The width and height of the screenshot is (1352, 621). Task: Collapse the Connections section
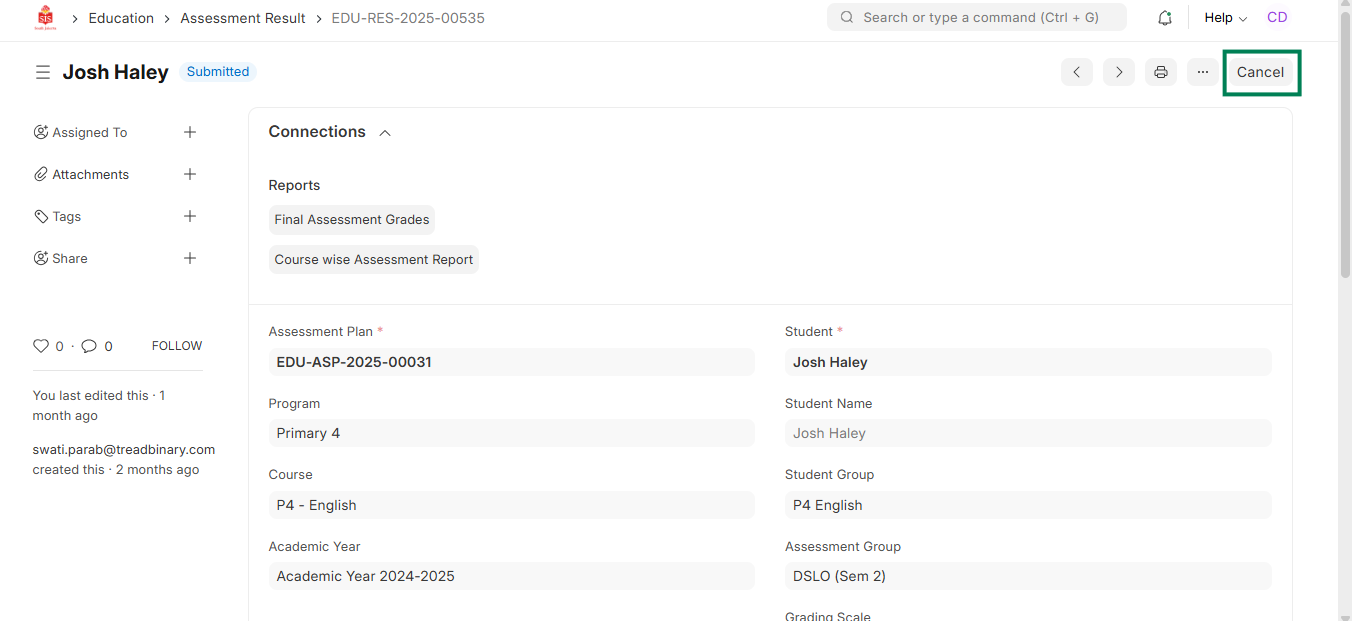pos(385,133)
